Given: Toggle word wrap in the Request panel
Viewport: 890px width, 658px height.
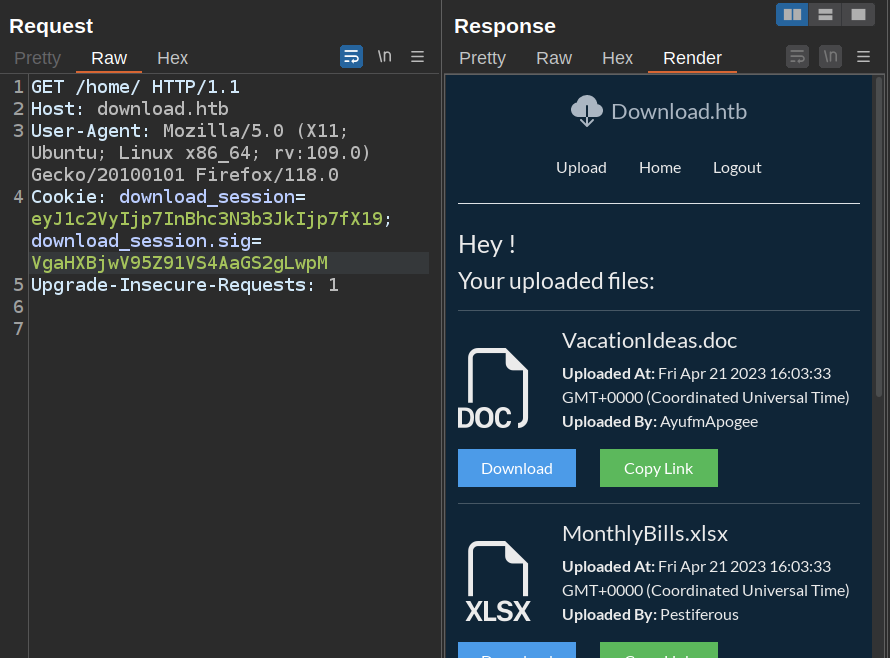Looking at the screenshot, I should (x=351, y=56).
